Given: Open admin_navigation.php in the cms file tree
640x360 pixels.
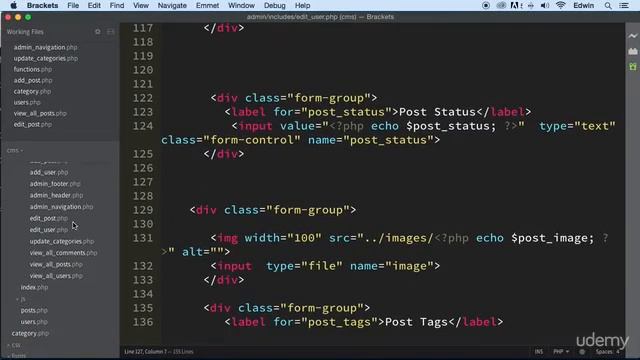Looking at the screenshot, I should pos(61,207).
